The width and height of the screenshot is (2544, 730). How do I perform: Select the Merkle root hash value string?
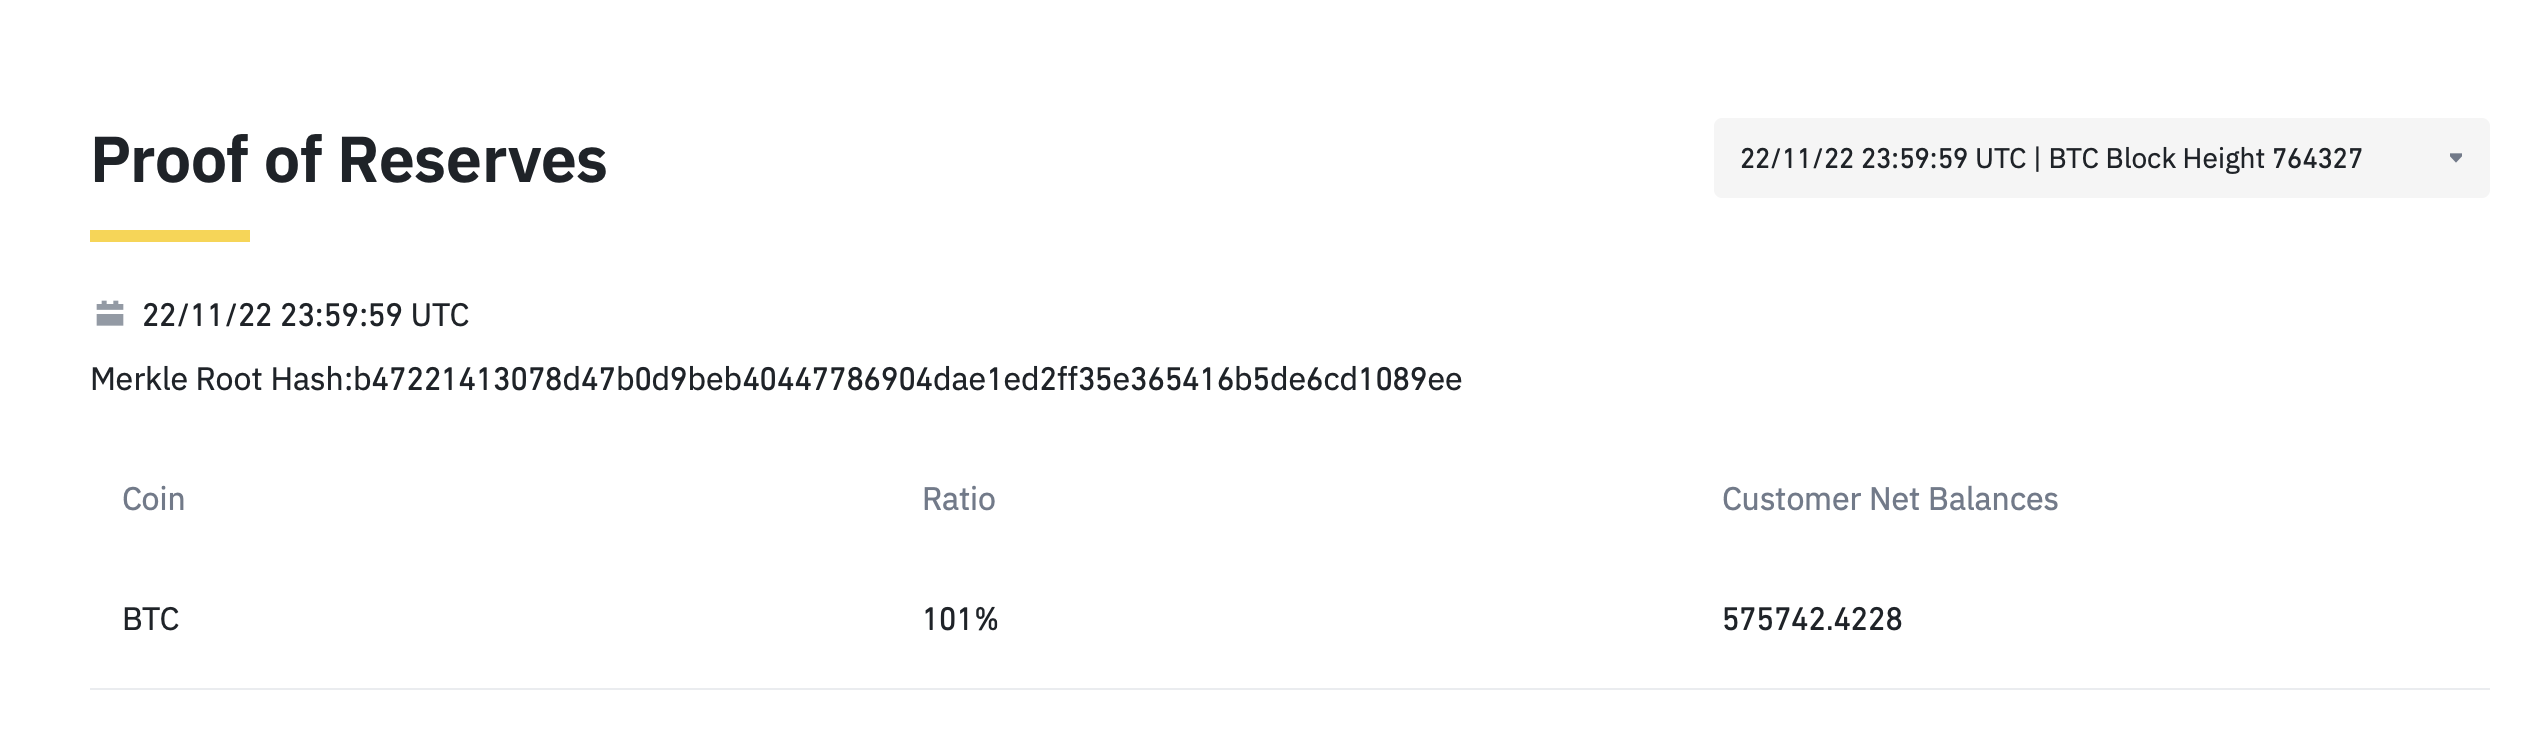pos(906,379)
